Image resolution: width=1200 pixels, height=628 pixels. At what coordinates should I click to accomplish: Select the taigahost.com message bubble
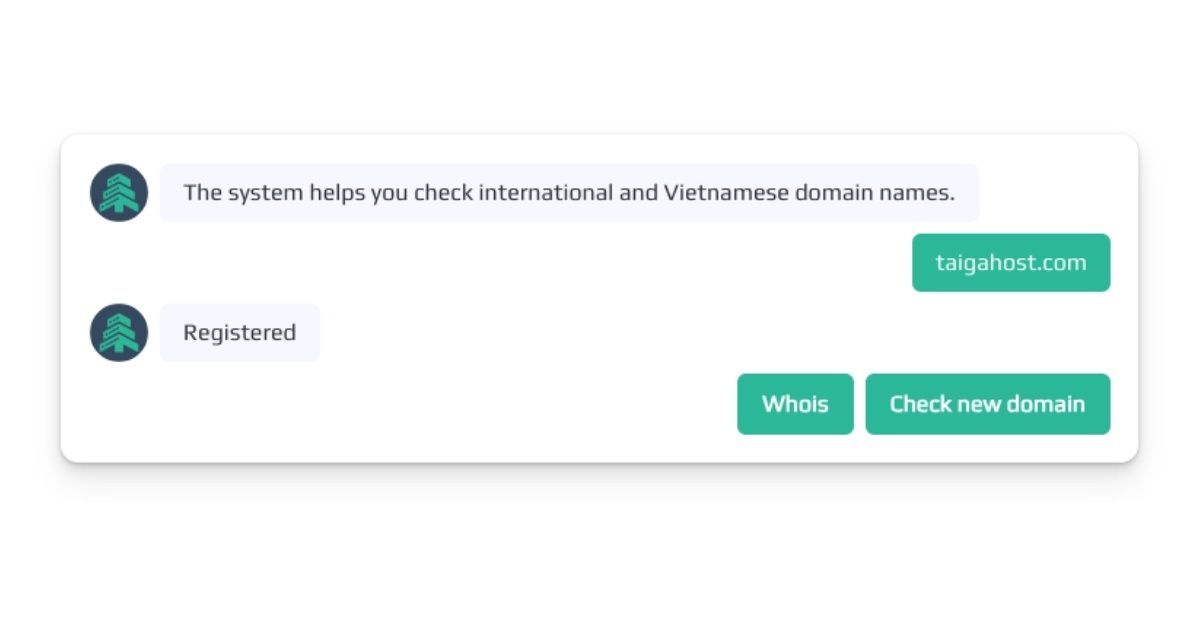coord(1010,263)
